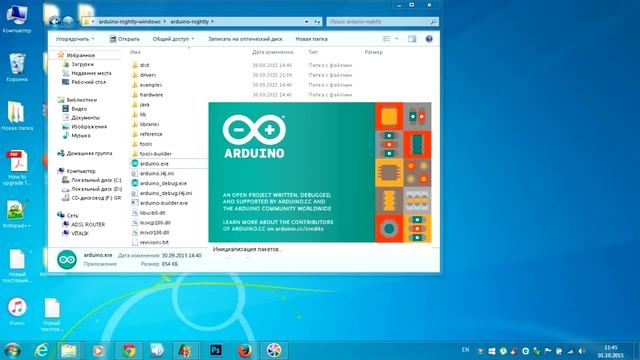Viewport: 640px width, 360px height.
Task: Select the Computer desktop icon
Action: tap(17, 19)
